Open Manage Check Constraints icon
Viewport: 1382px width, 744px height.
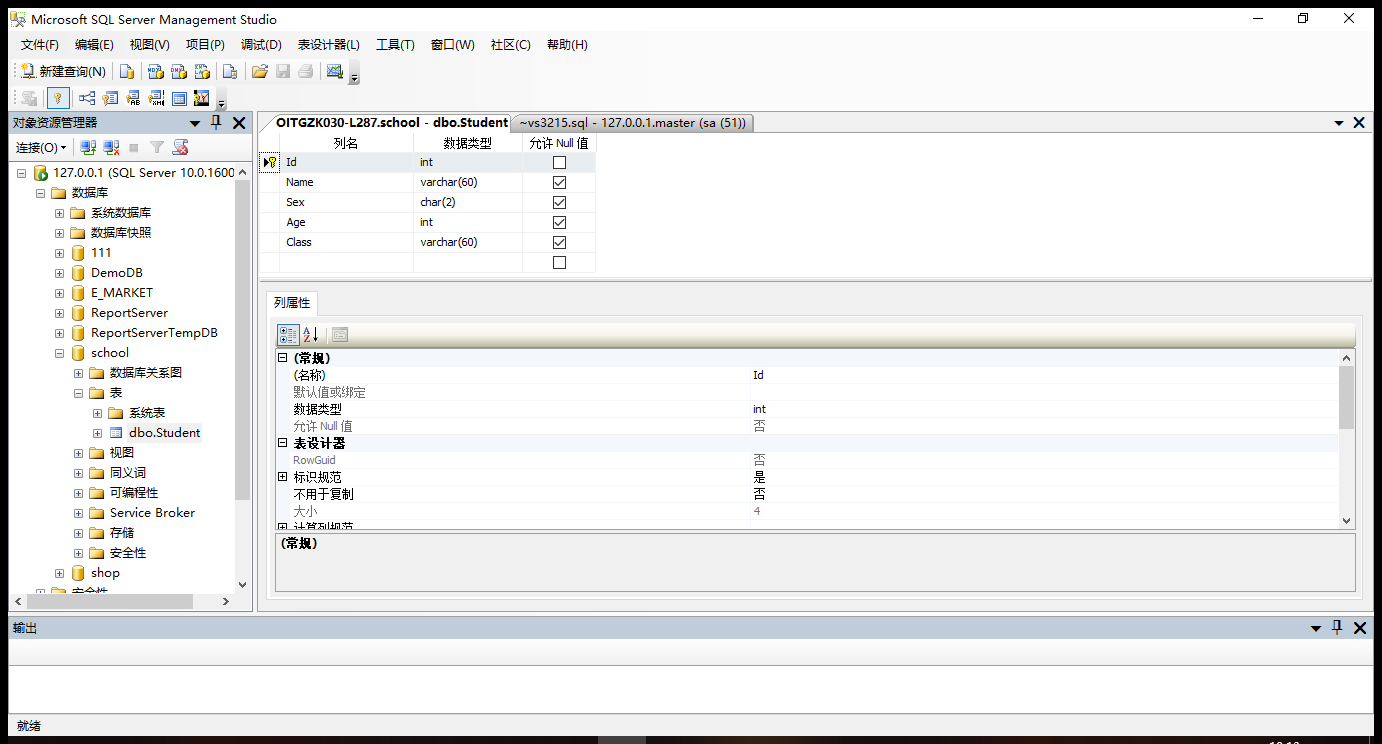tap(180, 98)
